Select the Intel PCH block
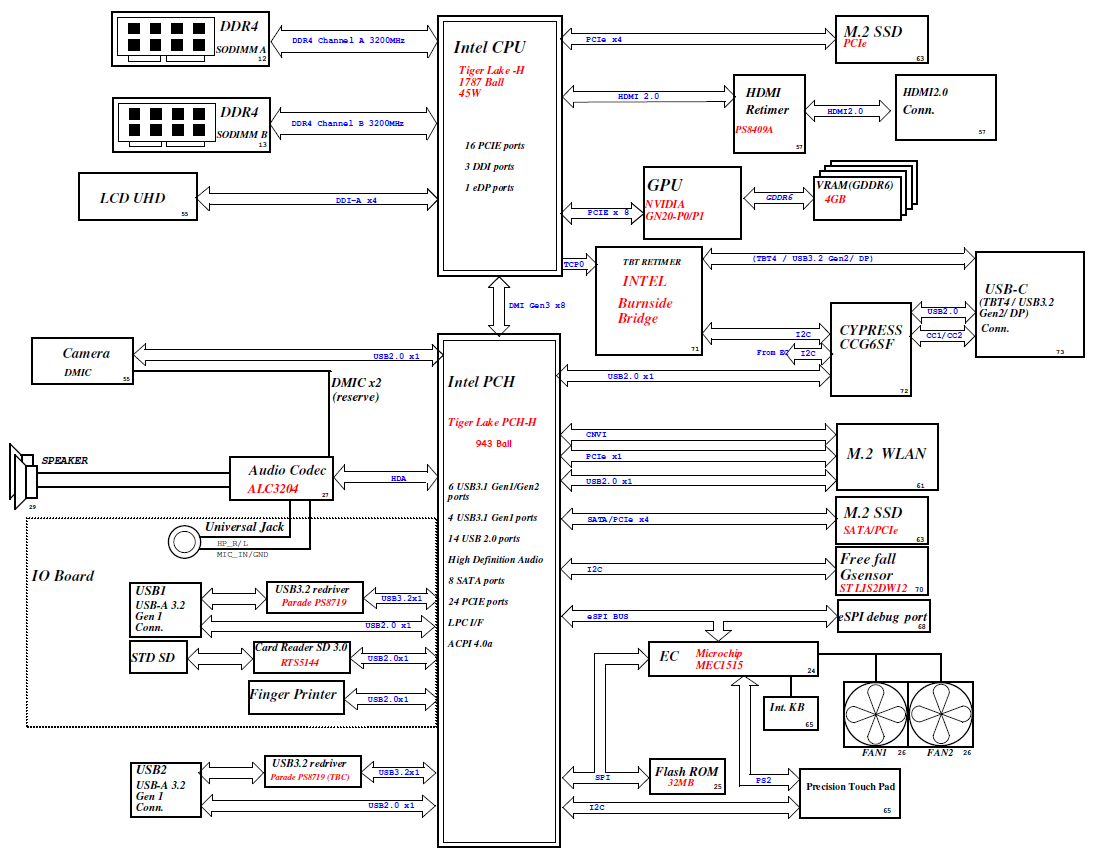The image size is (1094, 855). [496, 590]
